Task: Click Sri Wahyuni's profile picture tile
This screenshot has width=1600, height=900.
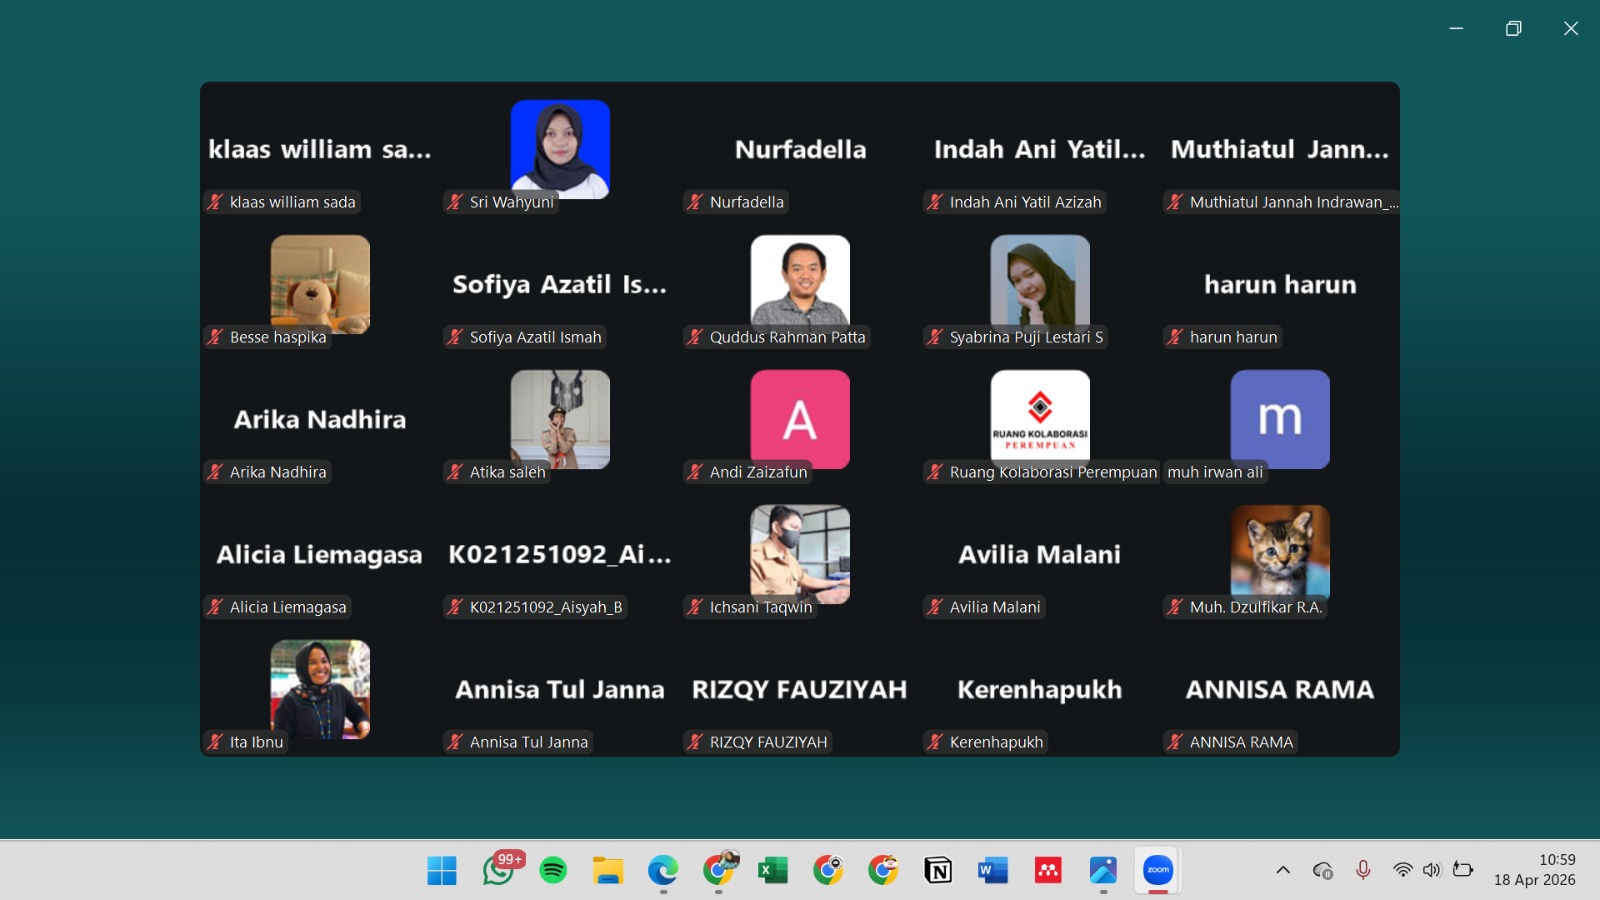Action: [560, 148]
